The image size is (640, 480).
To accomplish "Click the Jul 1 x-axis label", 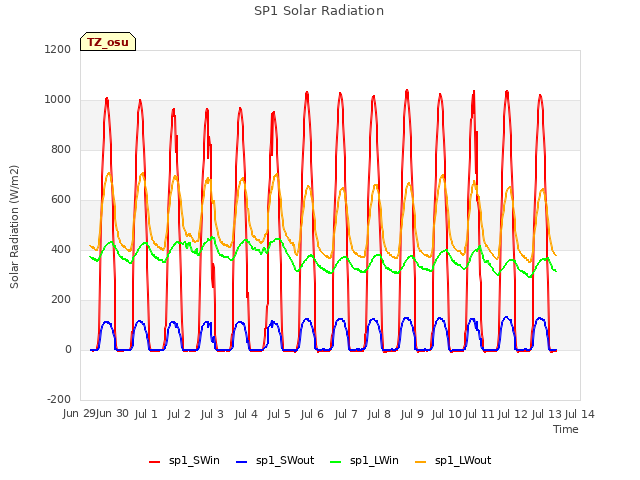I will coord(146,414).
